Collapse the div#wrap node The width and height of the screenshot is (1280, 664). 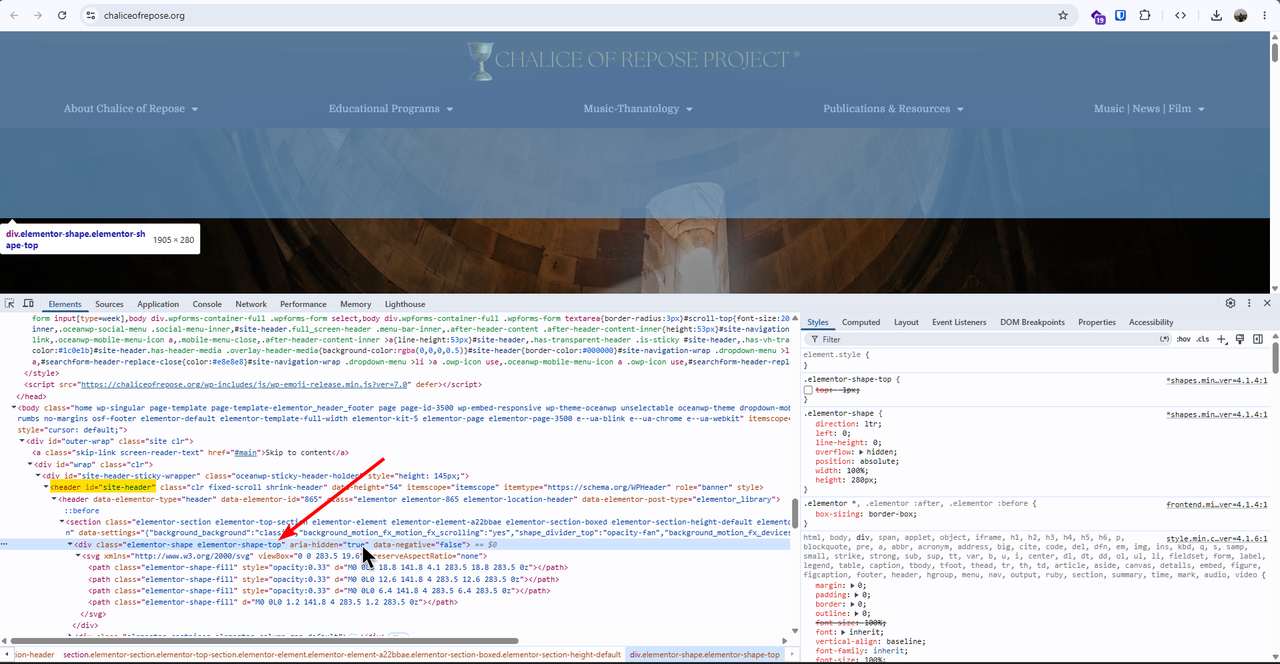point(29,464)
